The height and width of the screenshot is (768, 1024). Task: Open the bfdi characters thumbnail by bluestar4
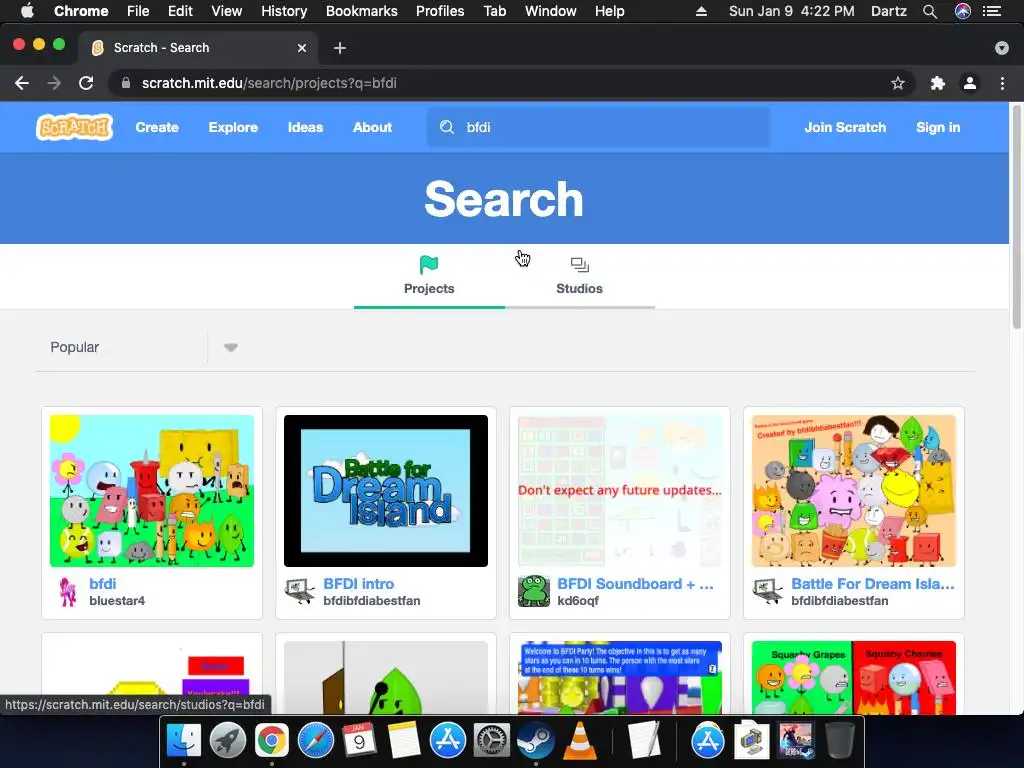pos(152,491)
